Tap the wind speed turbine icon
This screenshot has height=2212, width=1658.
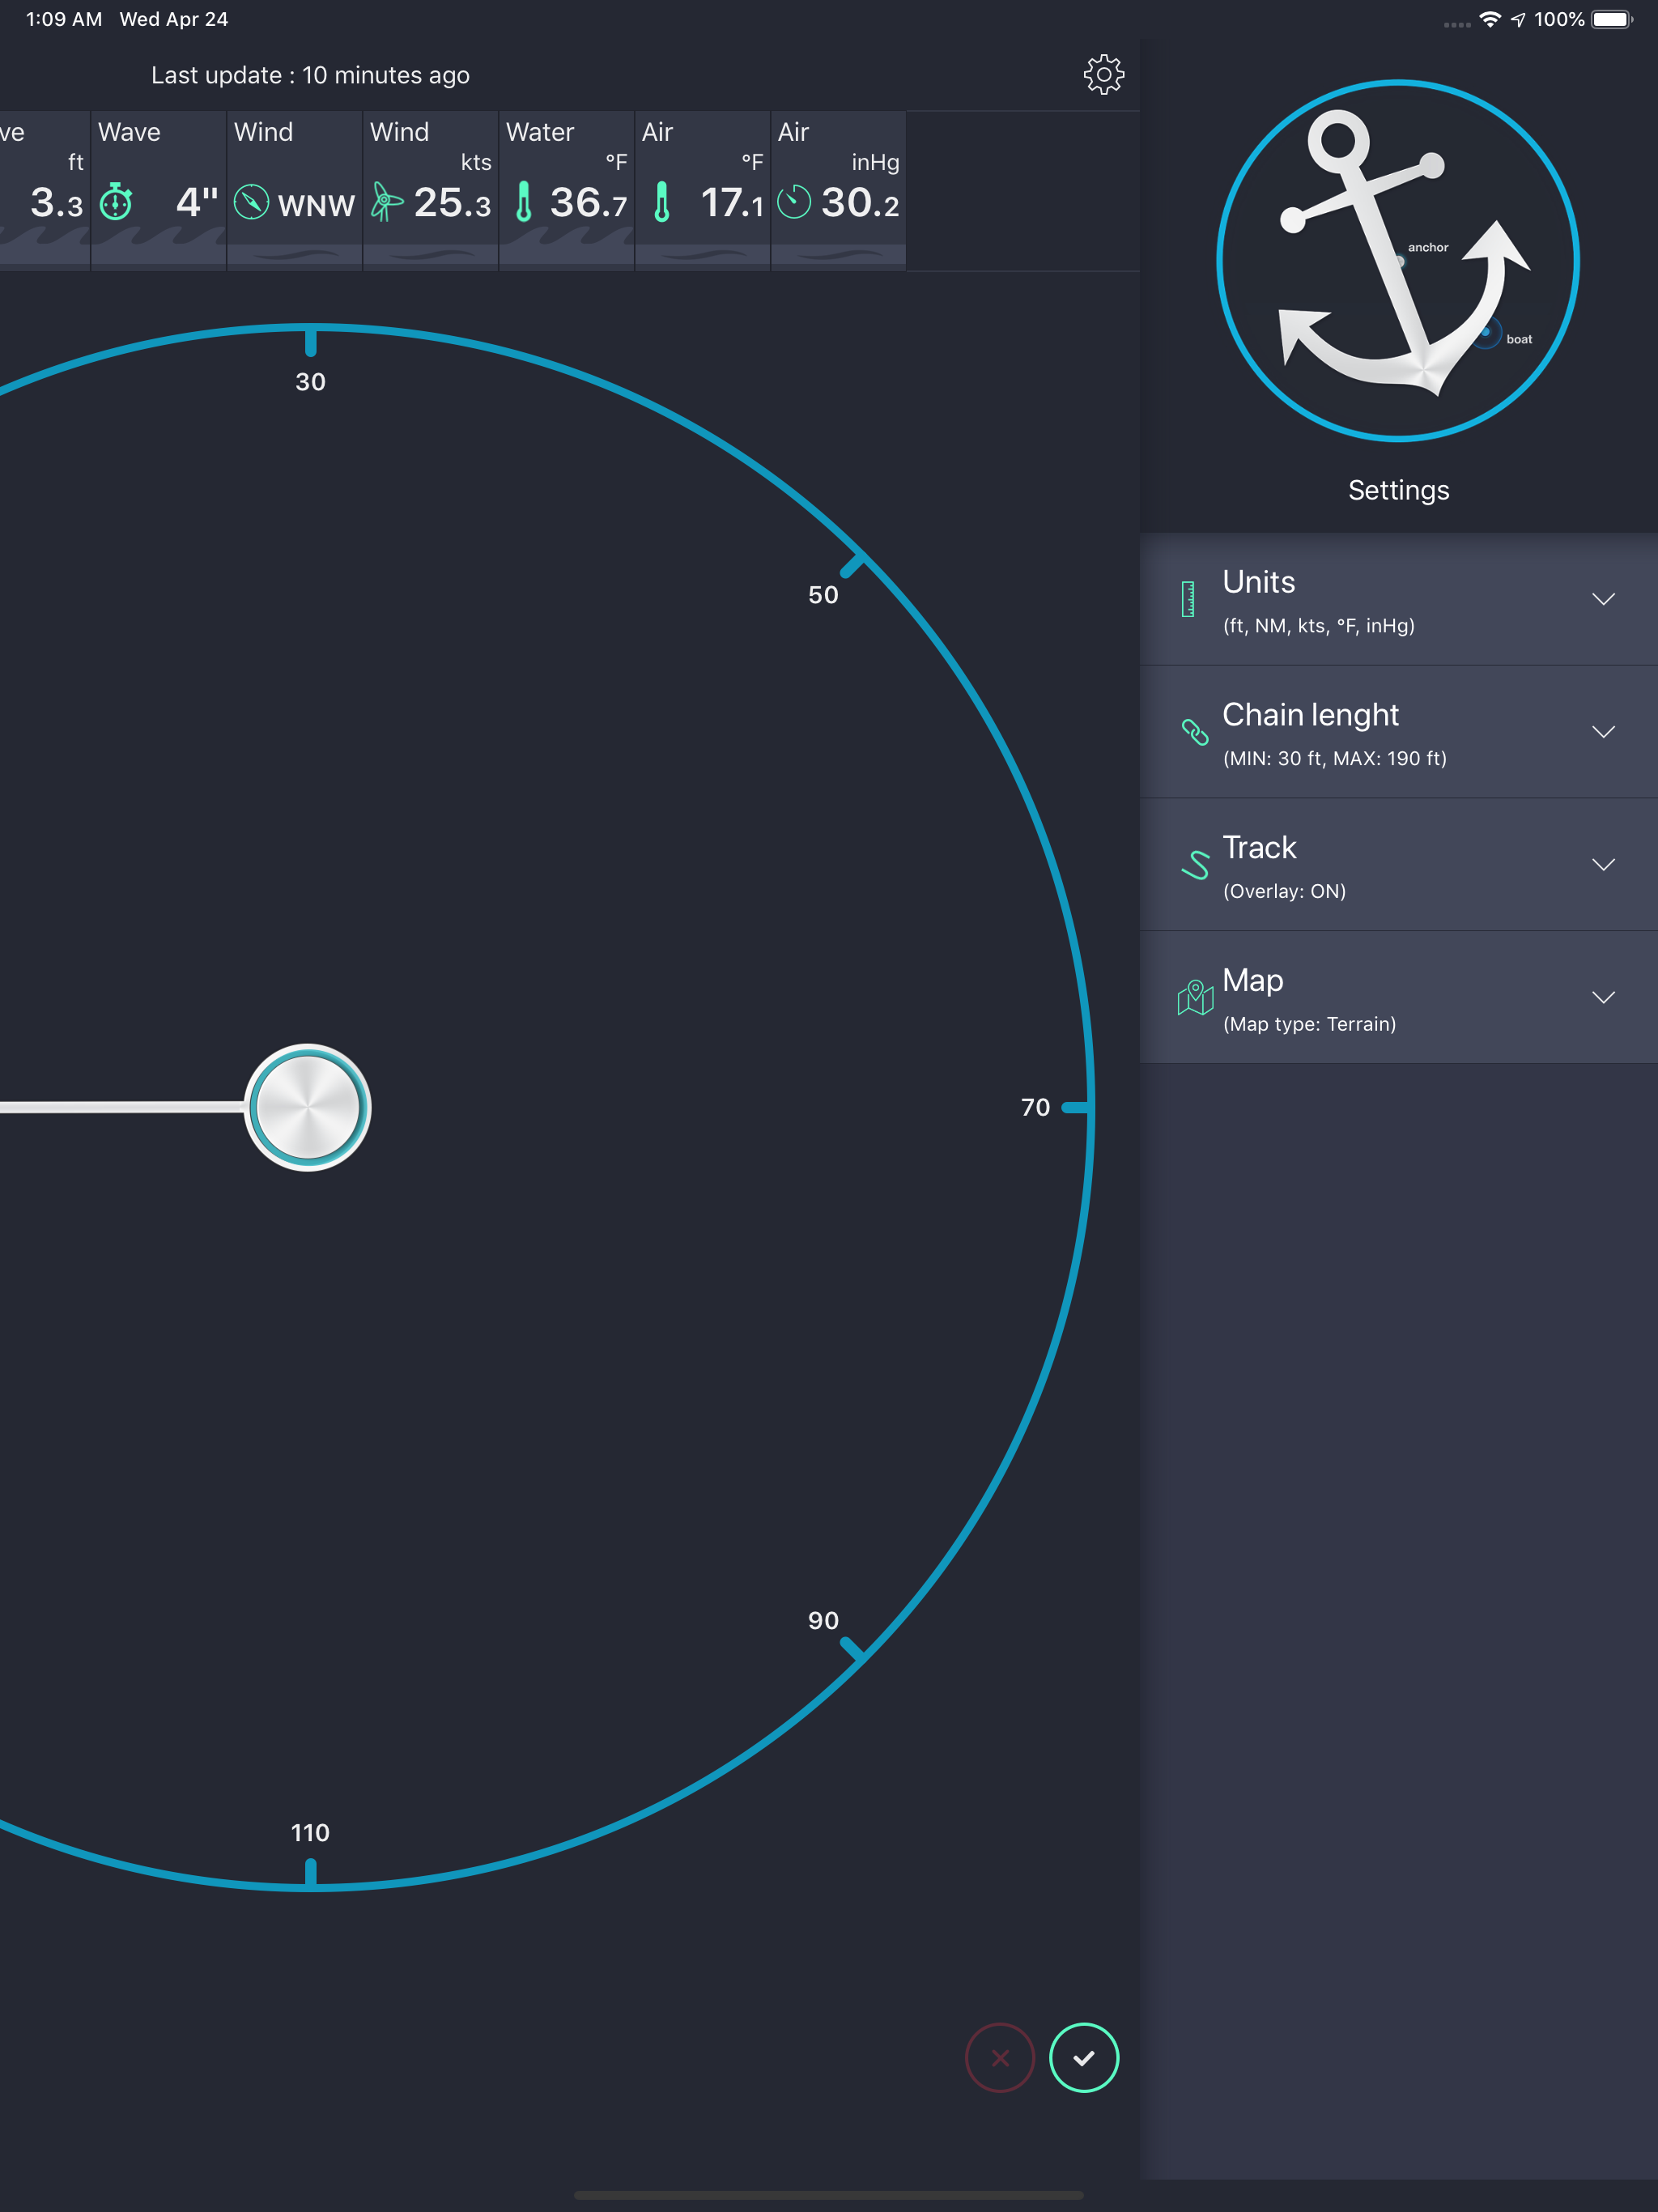386,202
